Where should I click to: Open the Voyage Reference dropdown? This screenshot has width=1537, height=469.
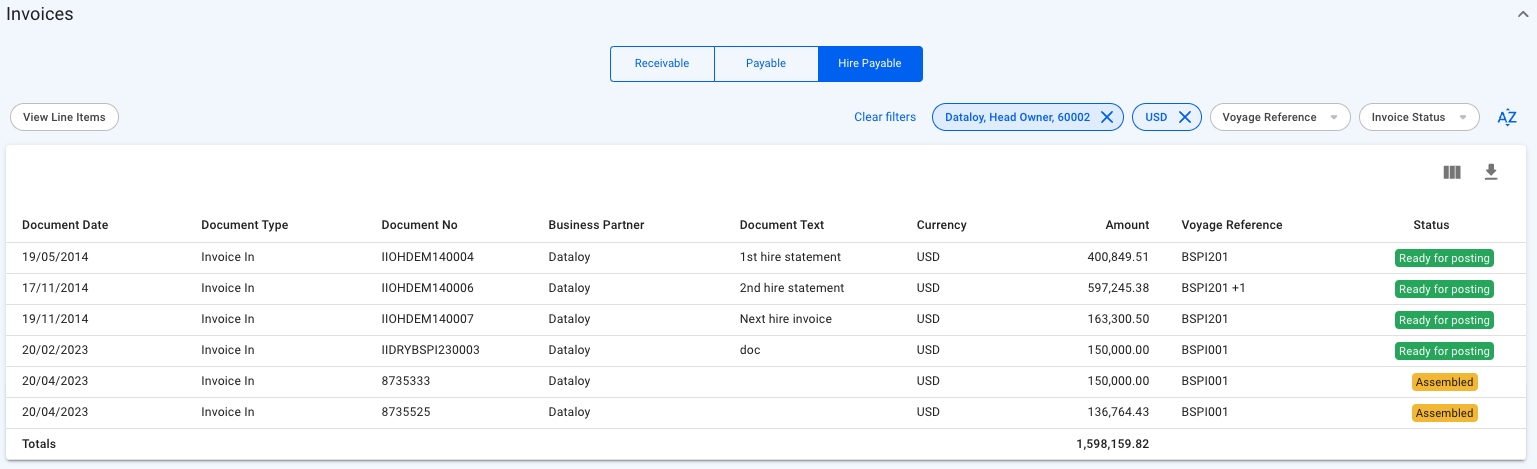(1279, 117)
